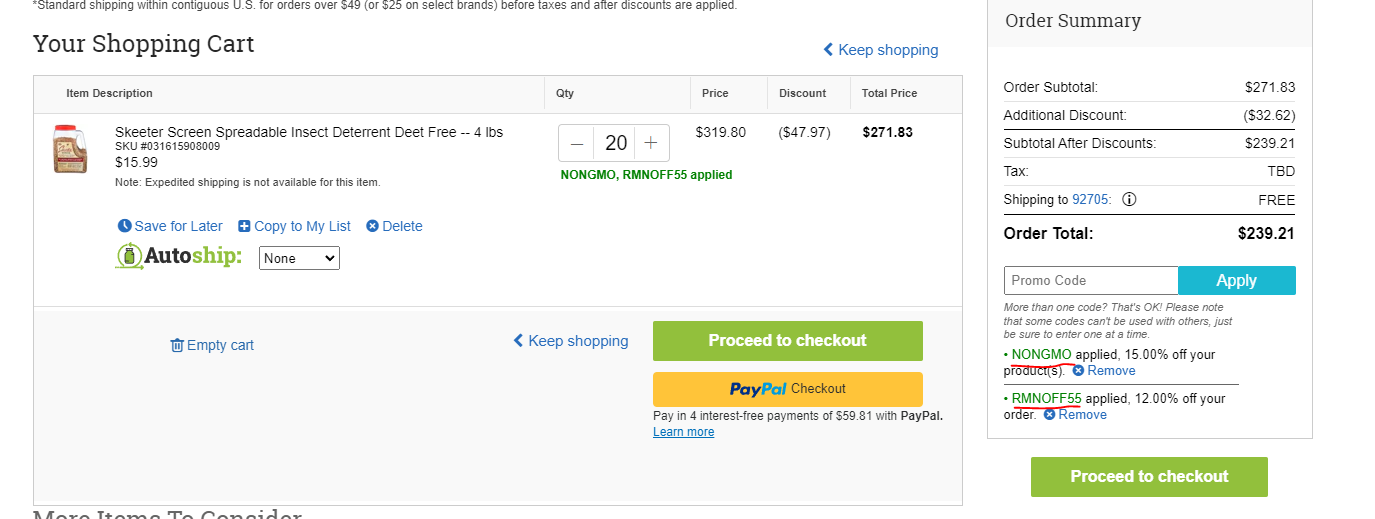Decrease quantity with the minus button
Image resolution: width=1375 pixels, height=519 pixels.
coord(577,143)
